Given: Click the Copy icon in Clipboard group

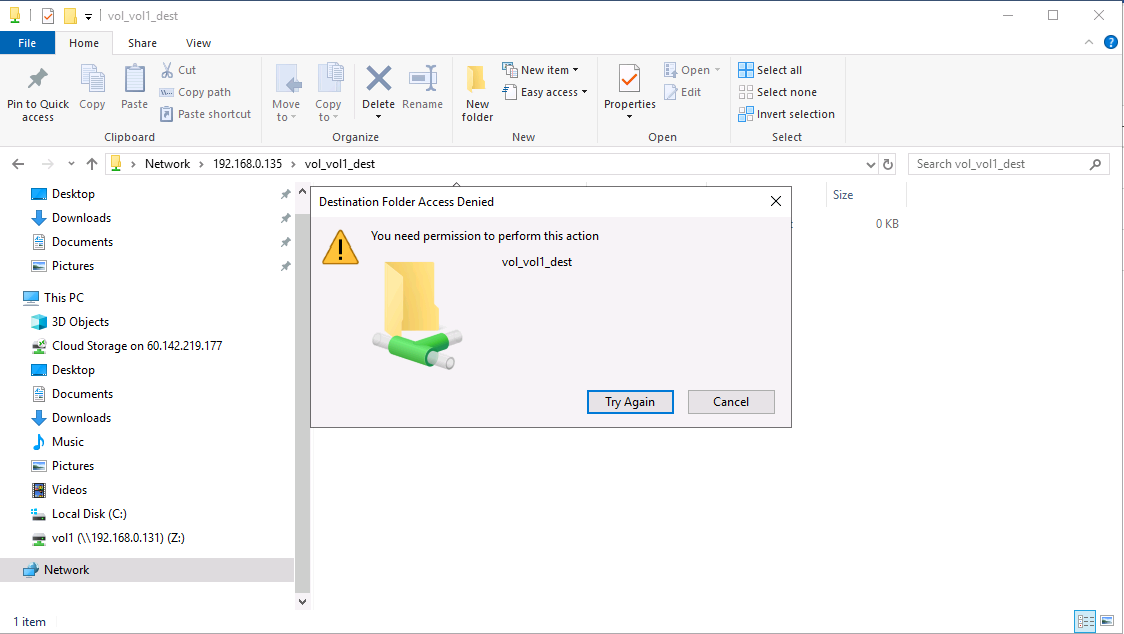Looking at the screenshot, I should pos(92,79).
